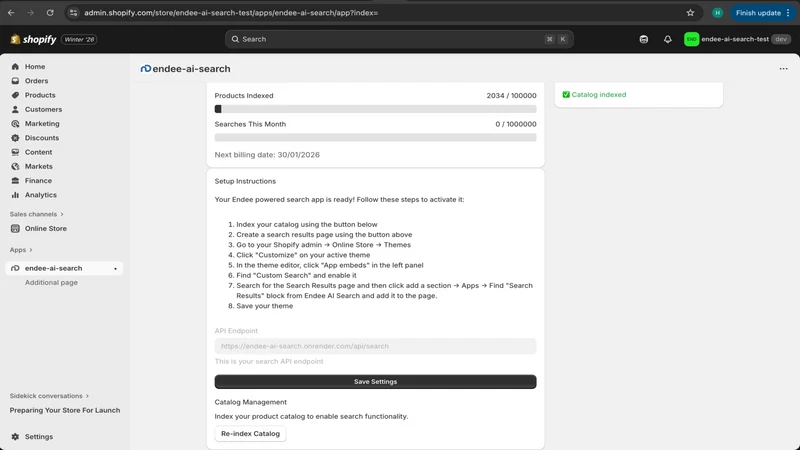The width and height of the screenshot is (800, 450).
Task: Click the Content icon in sidebar
Action: click(x=15, y=152)
